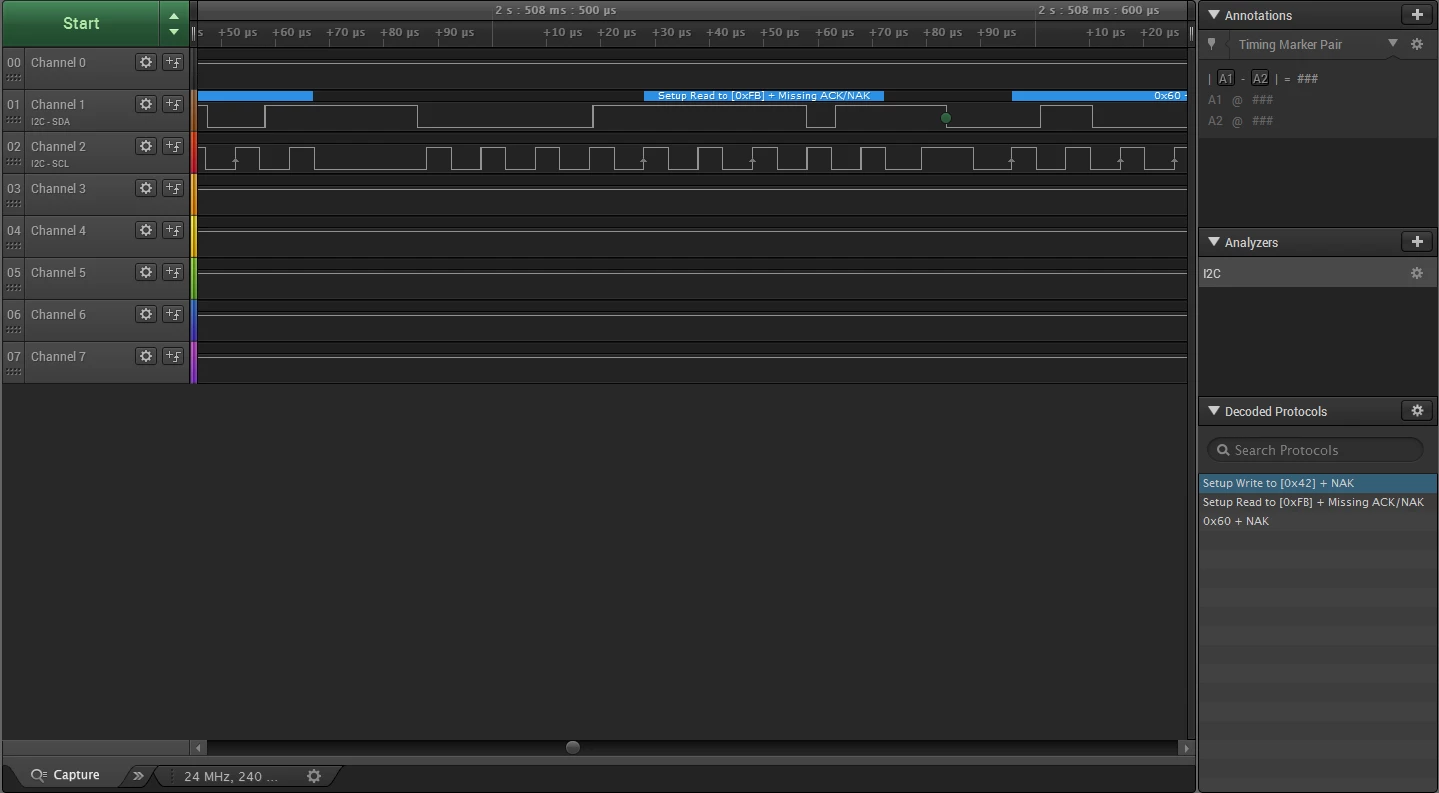This screenshot has height=793, width=1439.
Task: Select 'Setup Read to [0xFB] + Missing ACK/NAK' row
Action: [x=1318, y=502]
